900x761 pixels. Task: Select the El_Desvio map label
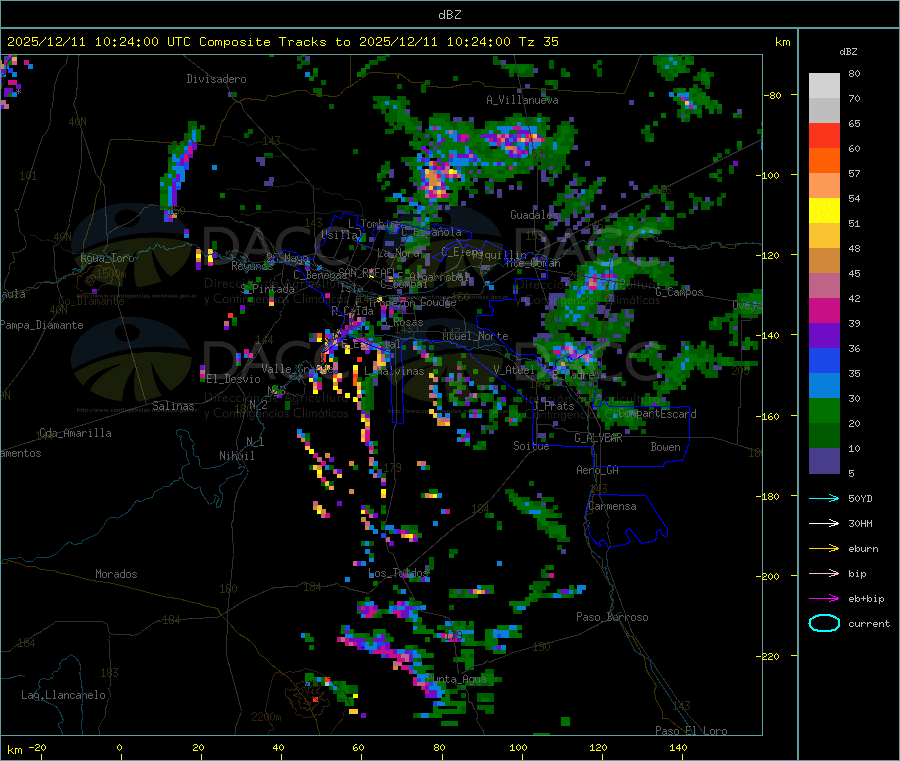233,379
